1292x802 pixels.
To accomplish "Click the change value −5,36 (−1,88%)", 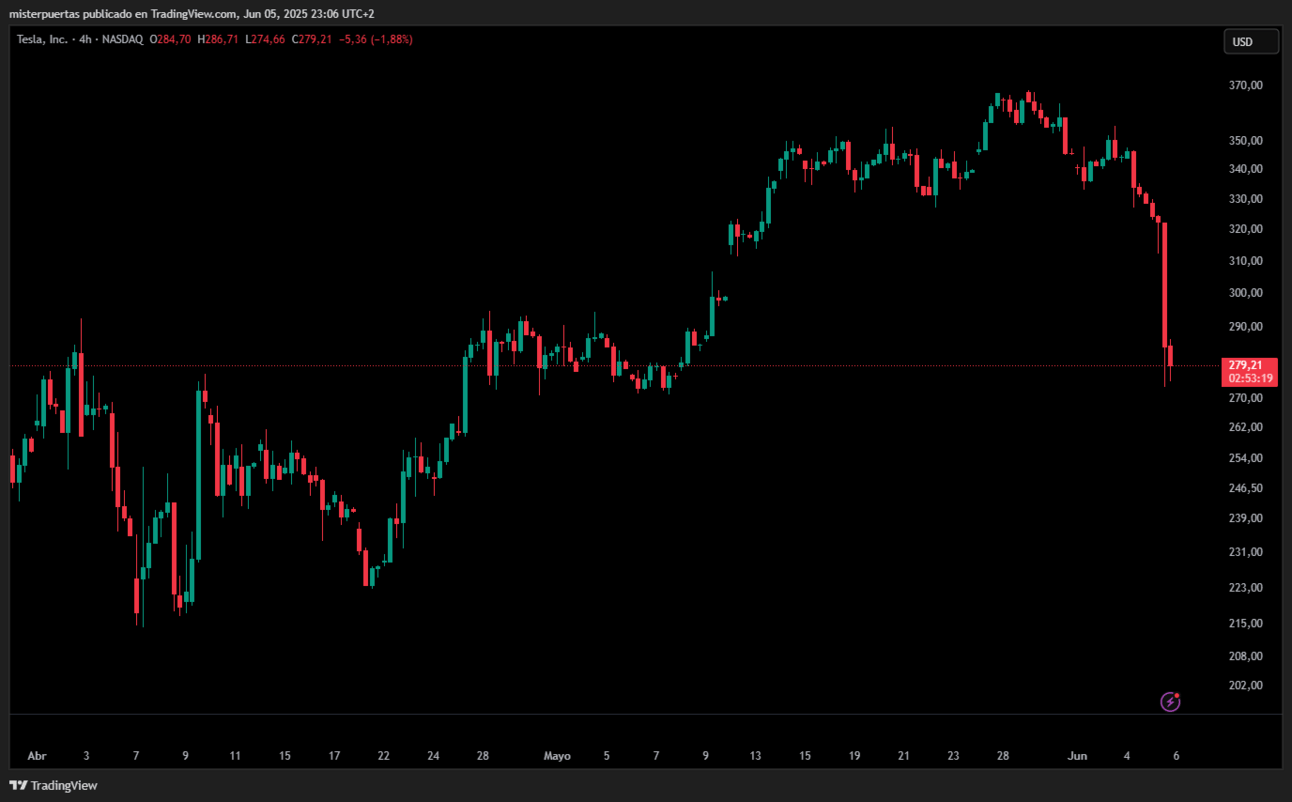I will [375, 40].
